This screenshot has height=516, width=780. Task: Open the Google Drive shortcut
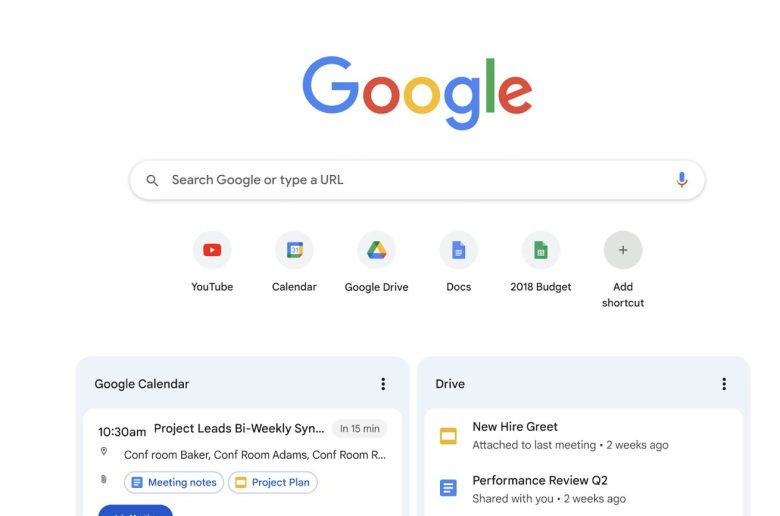tap(377, 250)
